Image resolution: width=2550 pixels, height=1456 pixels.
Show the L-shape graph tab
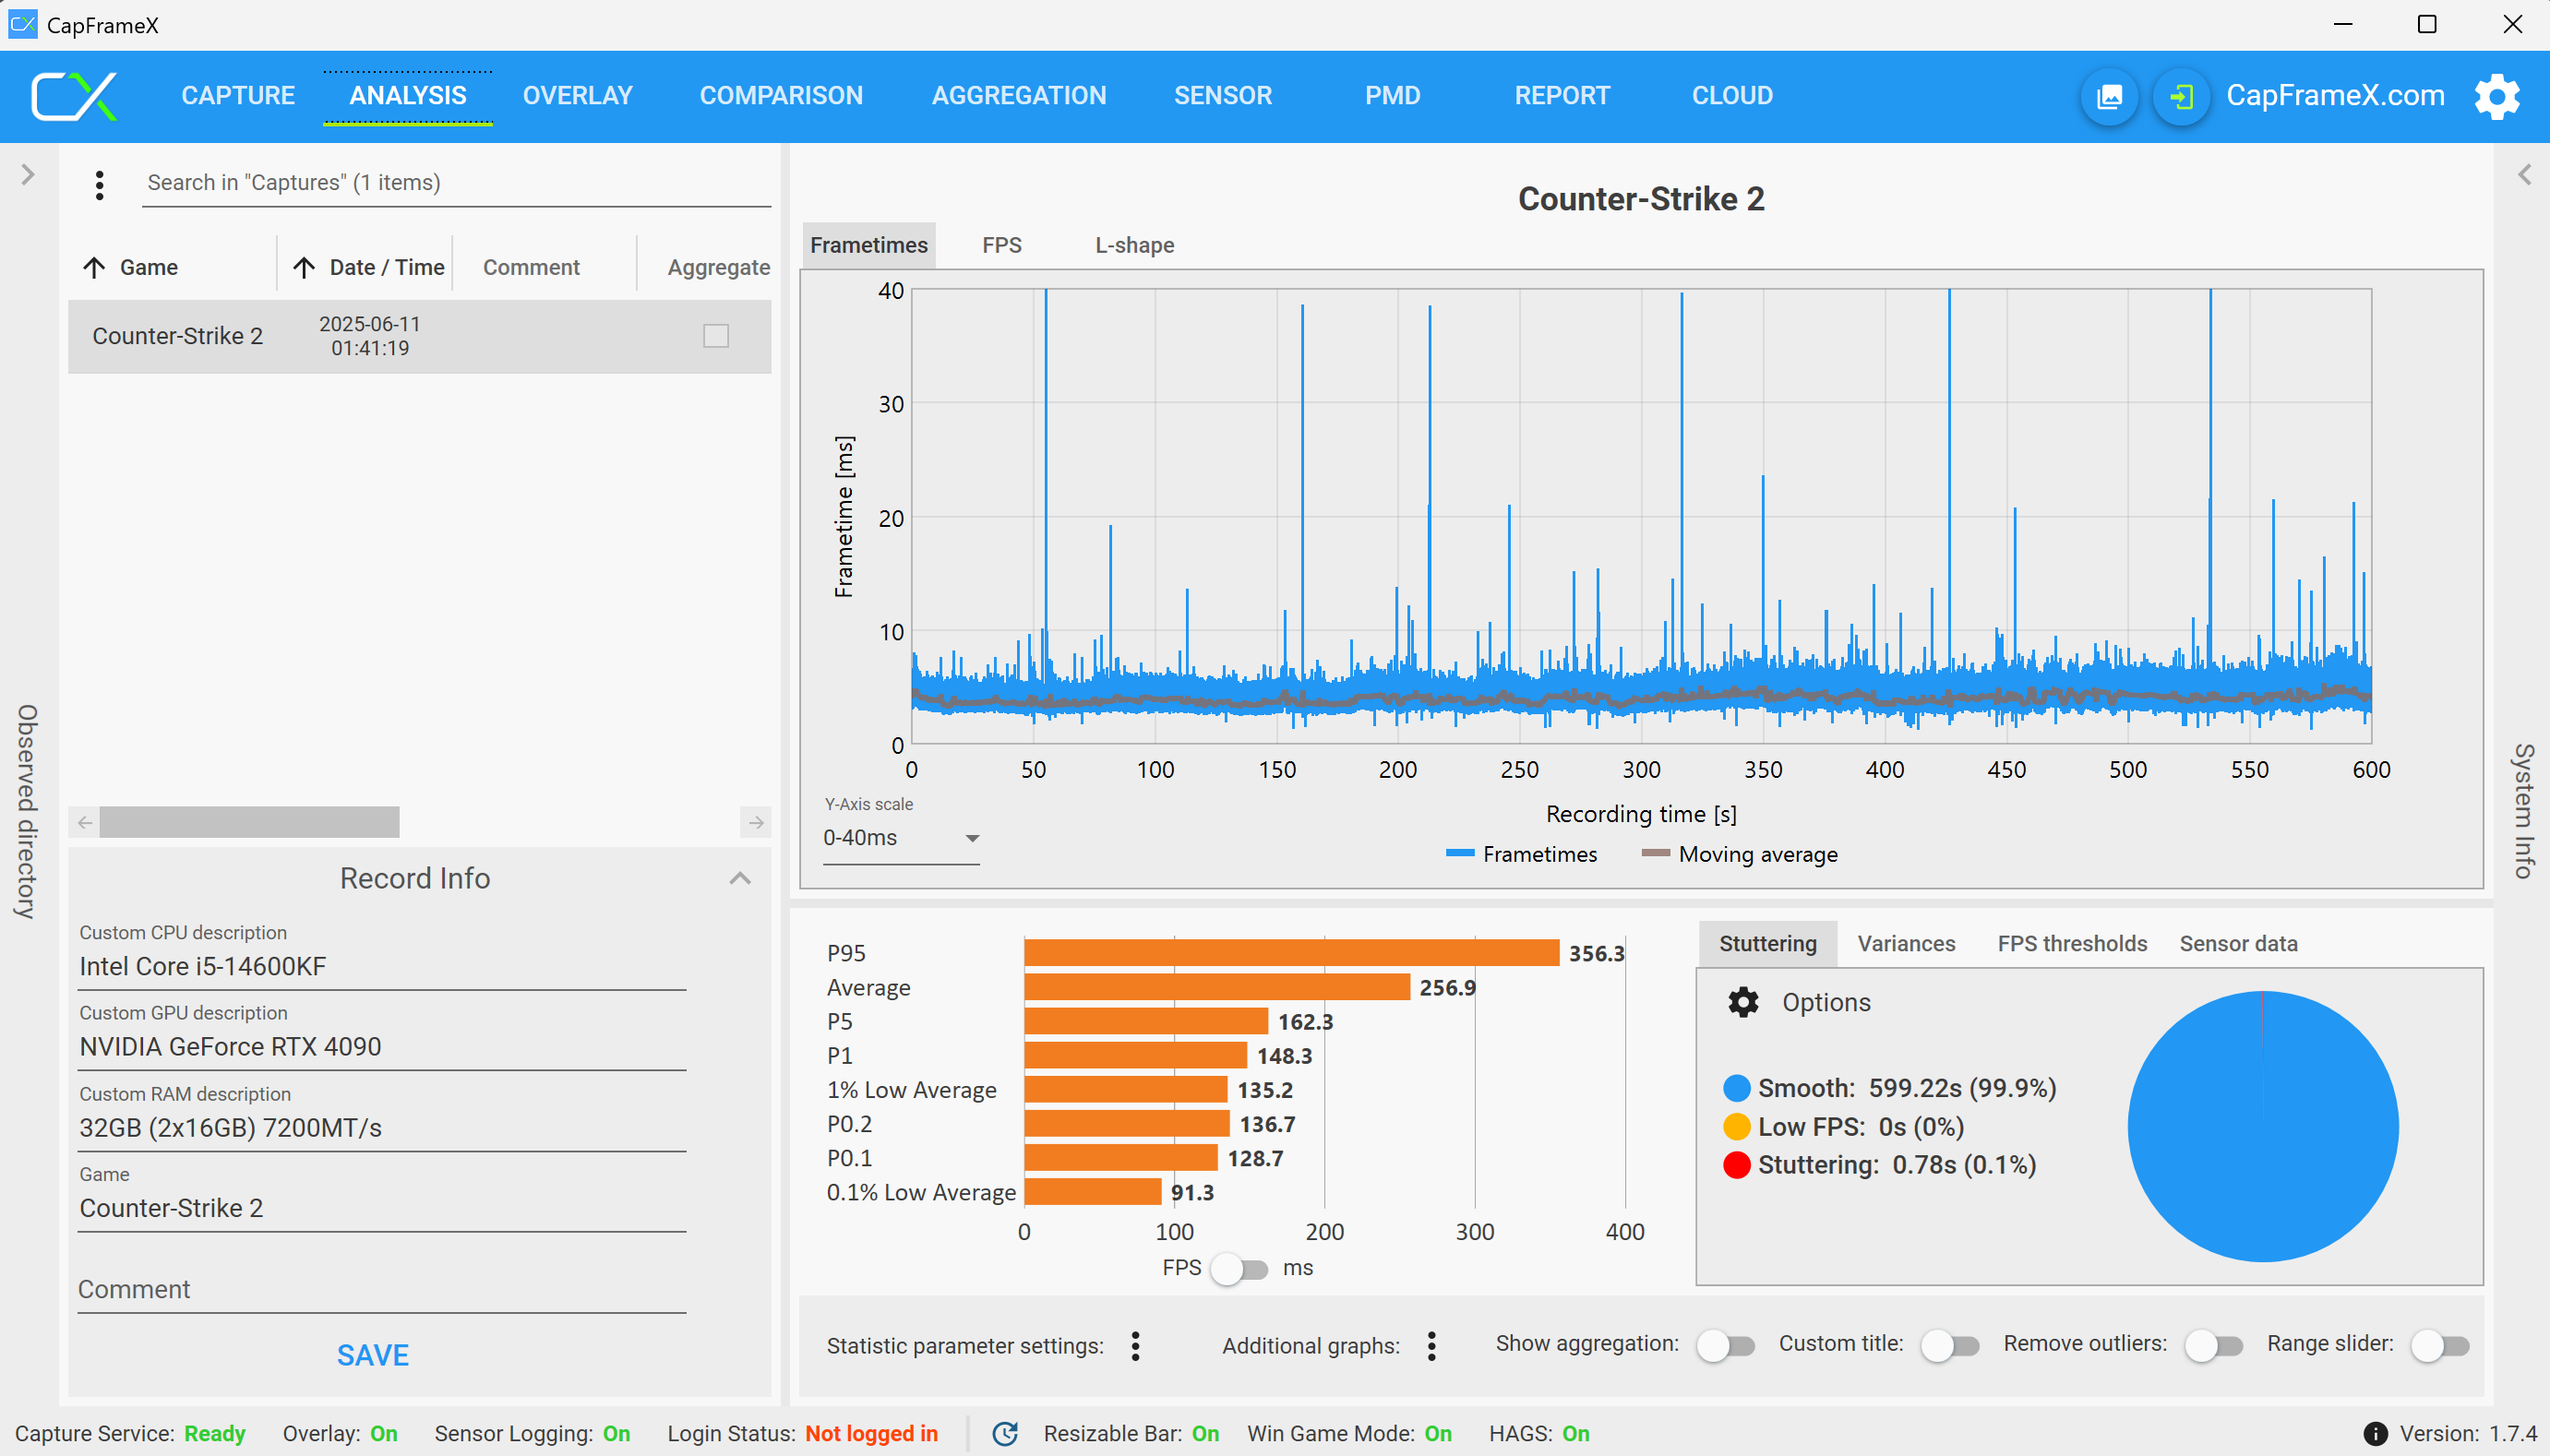[1134, 245]
